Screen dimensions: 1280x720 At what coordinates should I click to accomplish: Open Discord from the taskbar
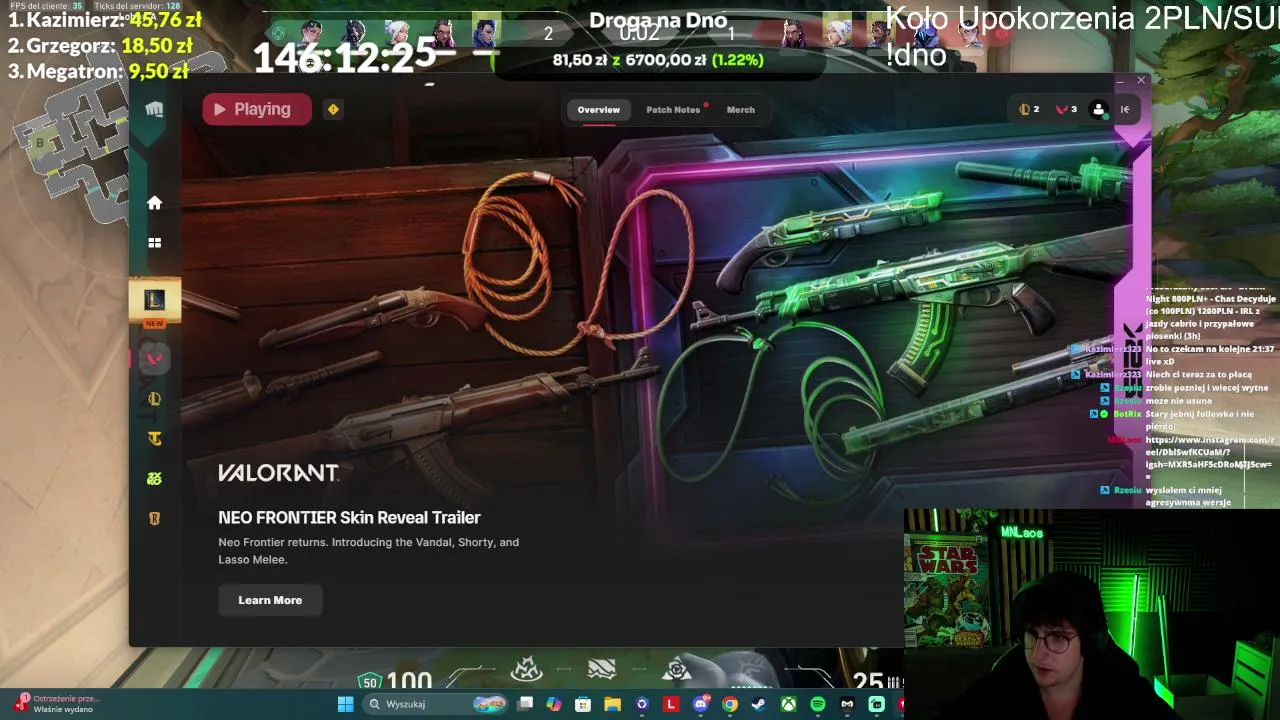click(701, 704)
